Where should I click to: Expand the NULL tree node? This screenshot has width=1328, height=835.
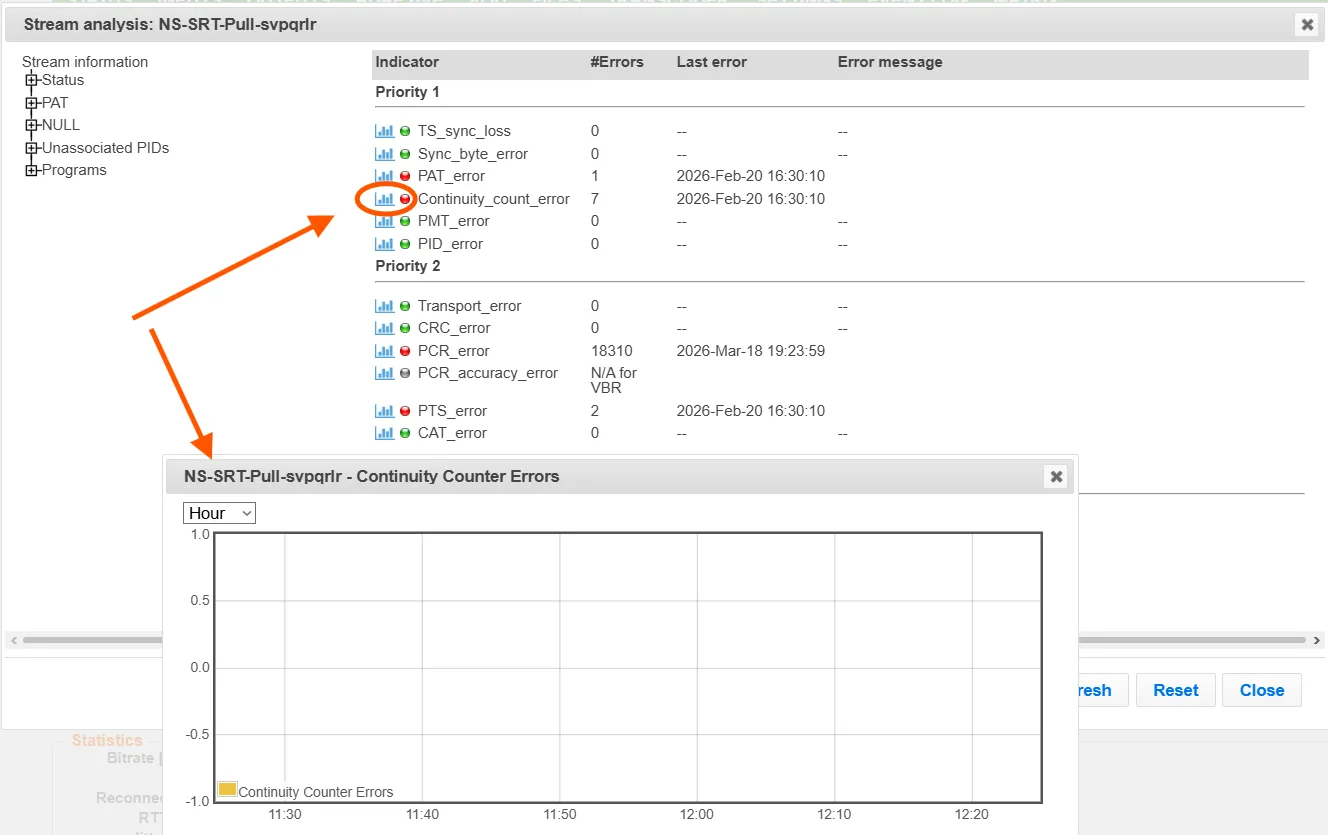(32, 125)
